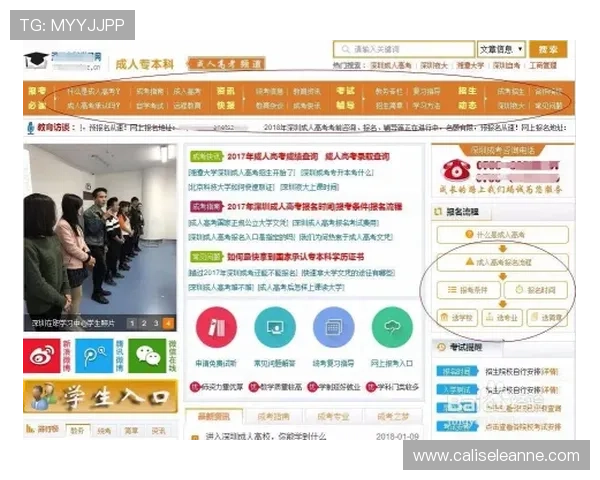Open the 学生入口 banner
The height and width of the screenshot is (480, 600).
101,397
